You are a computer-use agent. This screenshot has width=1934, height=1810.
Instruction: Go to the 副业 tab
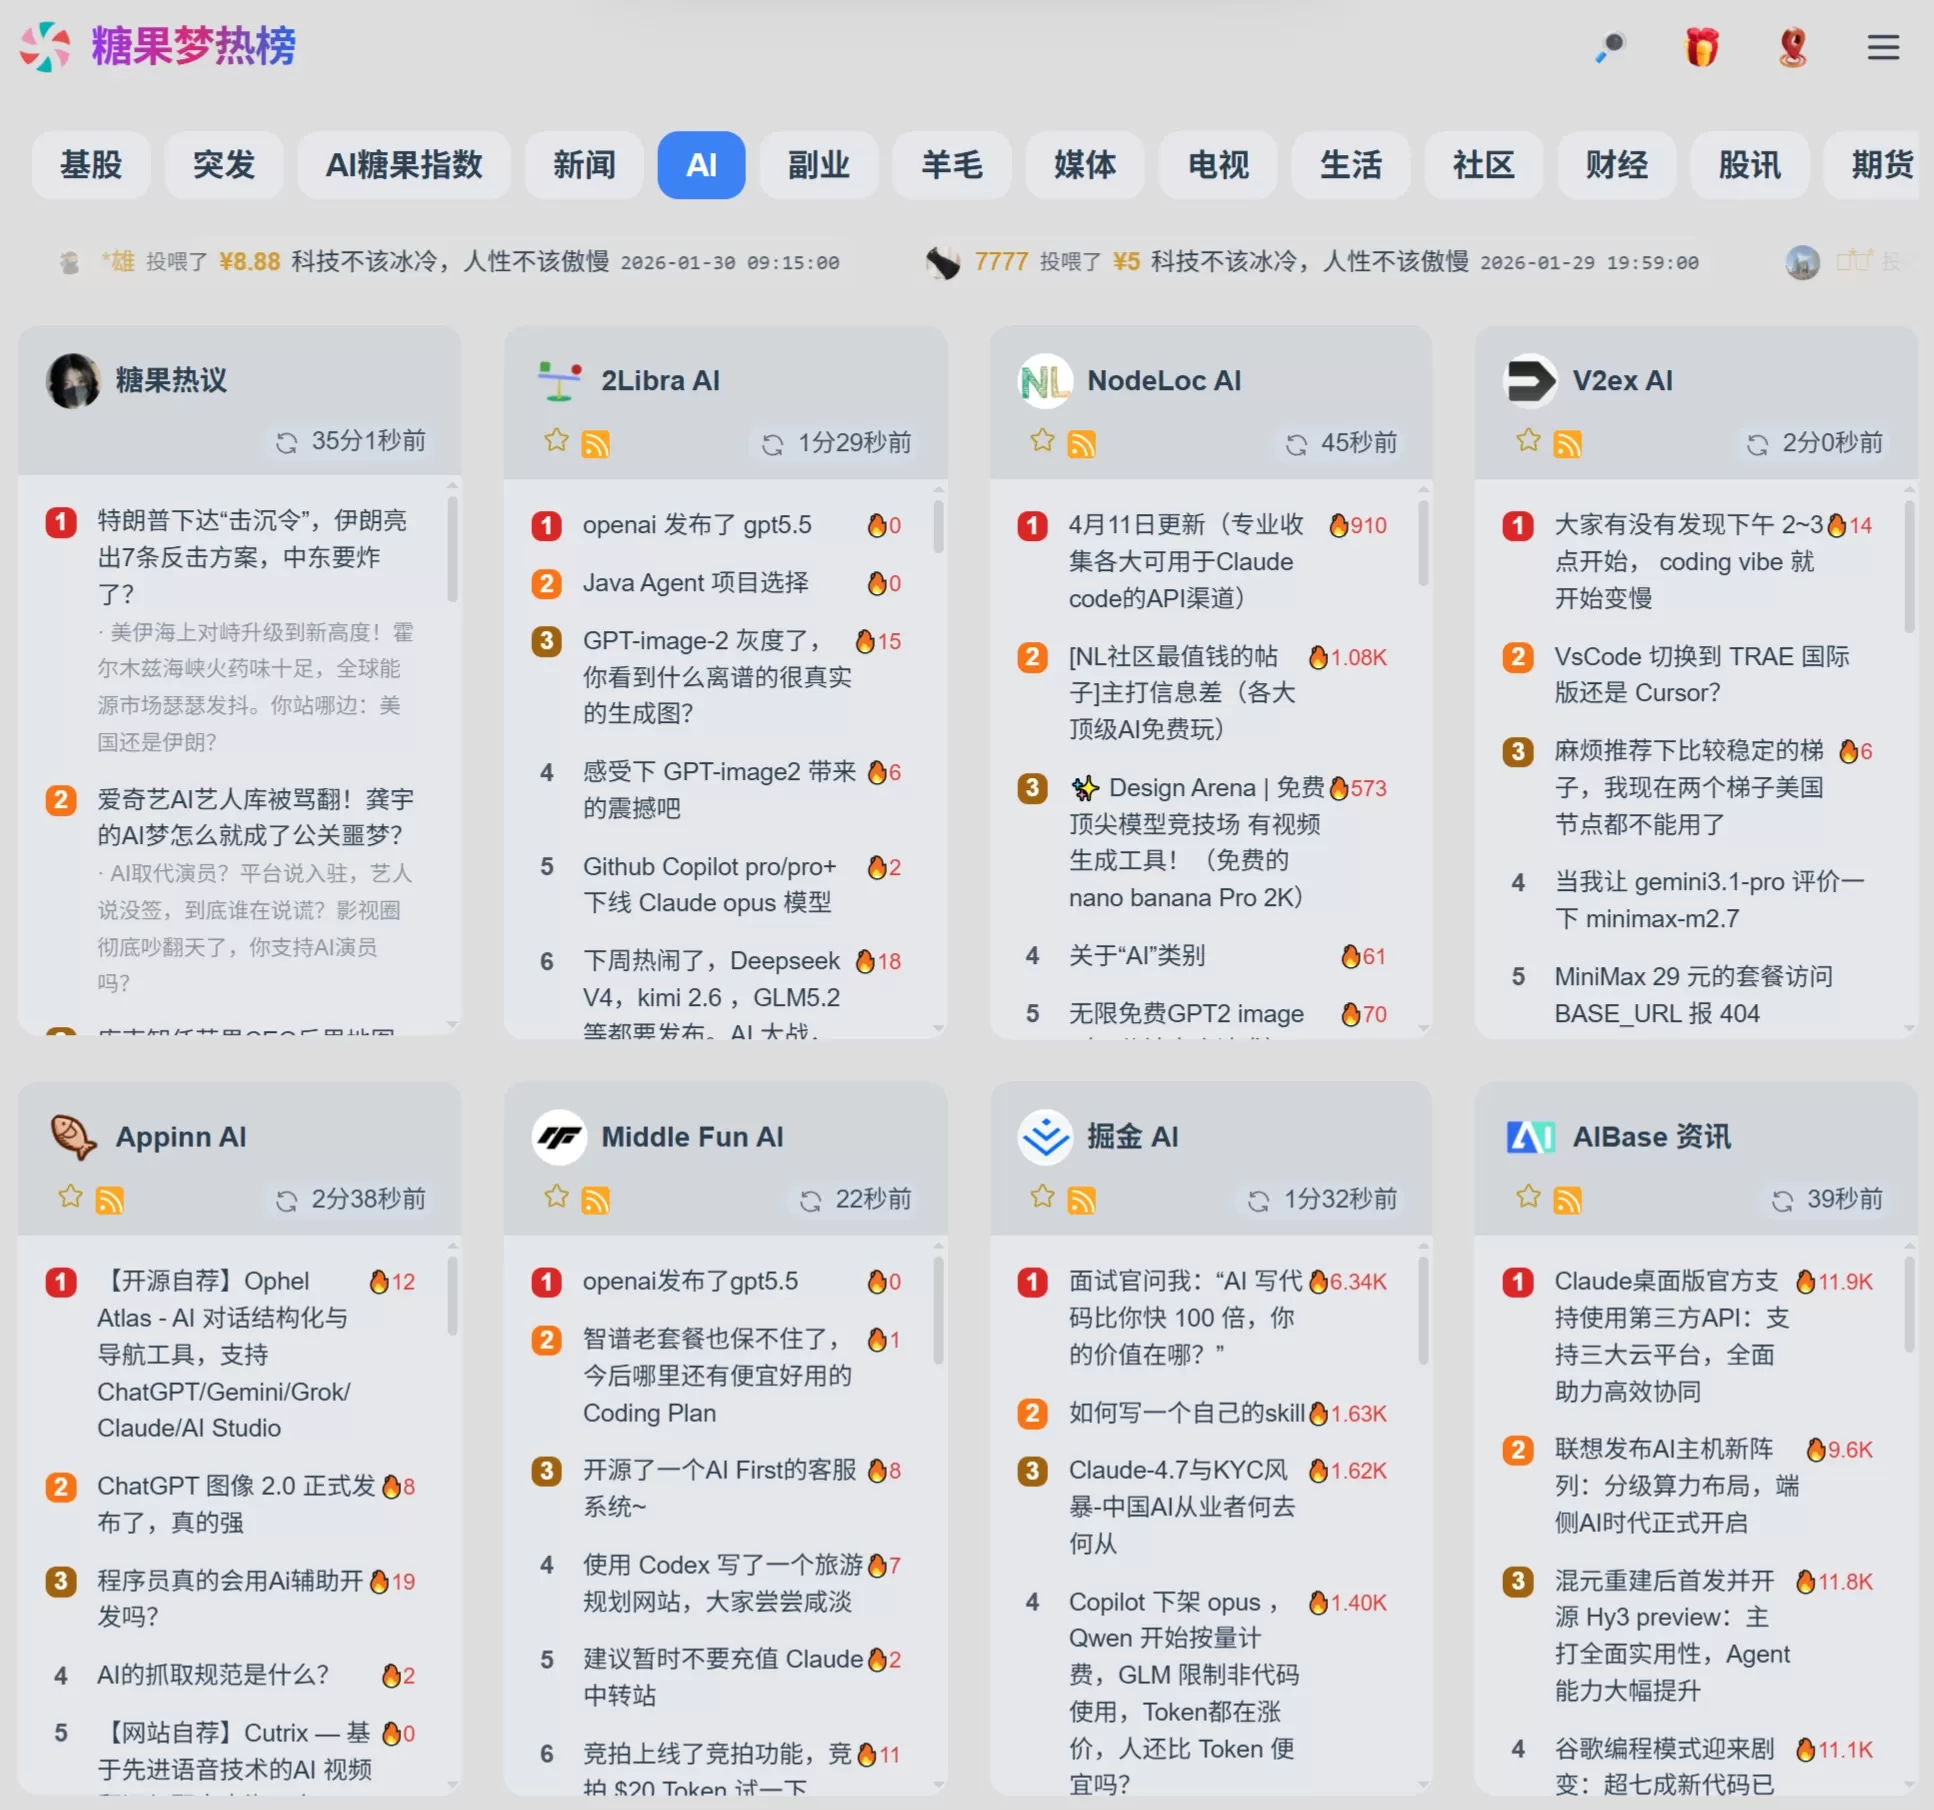coord(819,165)
